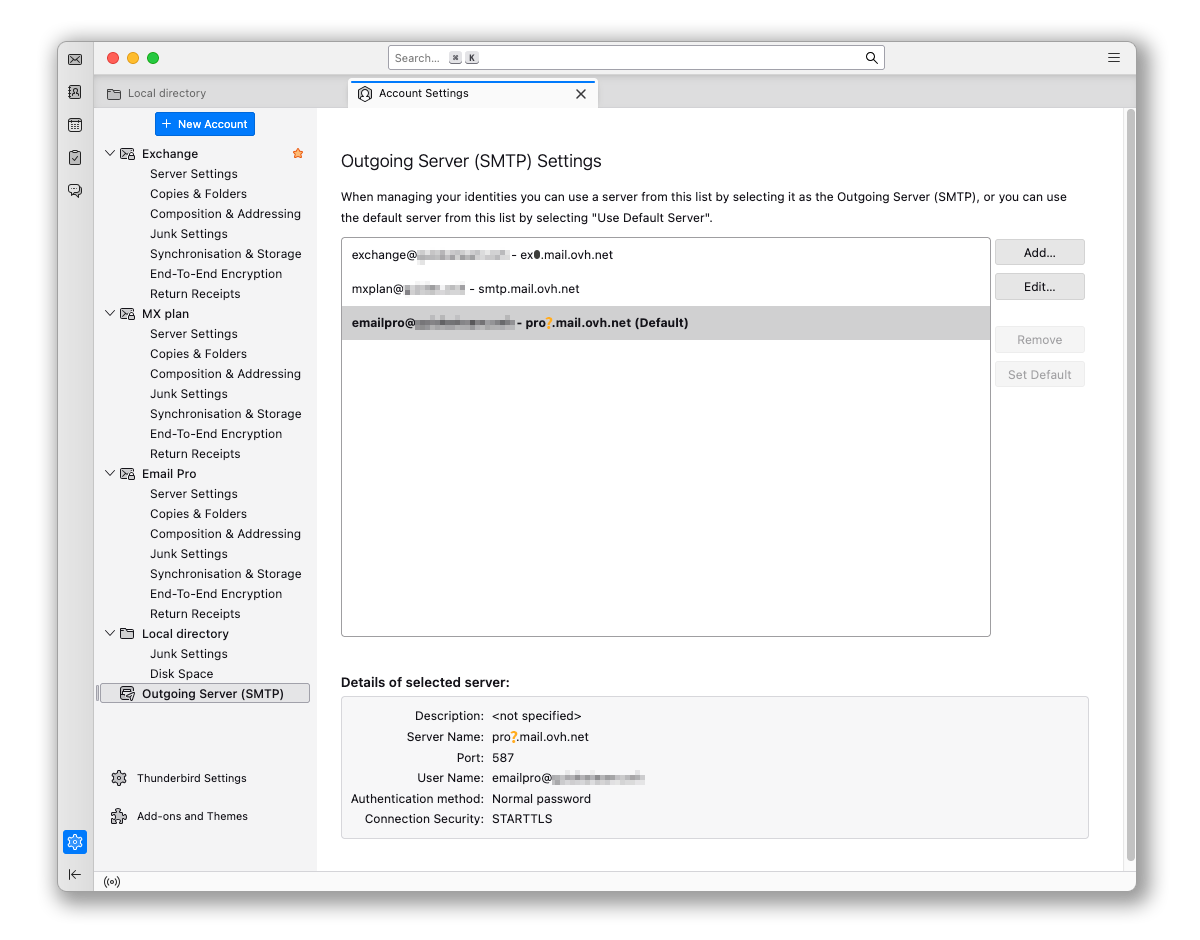Open the Tasks space icon
The width and height of the screenshot is (1200, 940).
coord(75,157)
